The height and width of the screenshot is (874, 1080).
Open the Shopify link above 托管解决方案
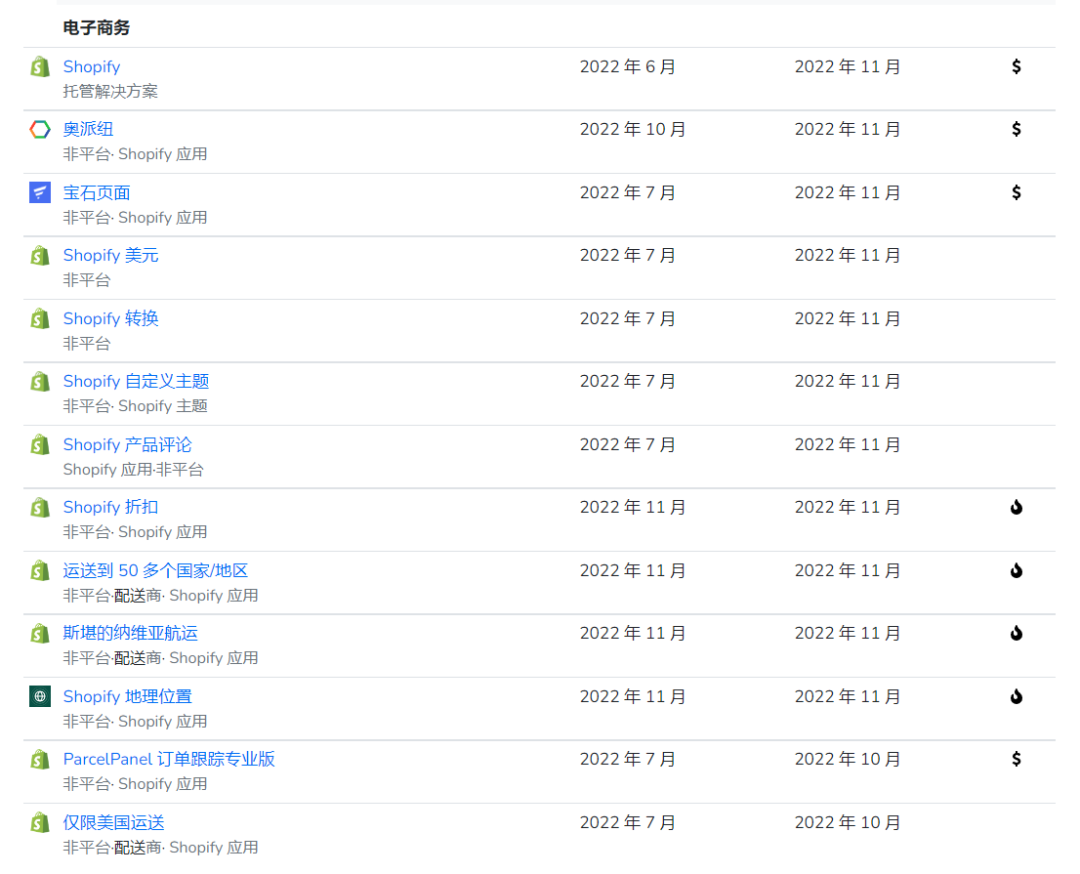pos(92,67)
